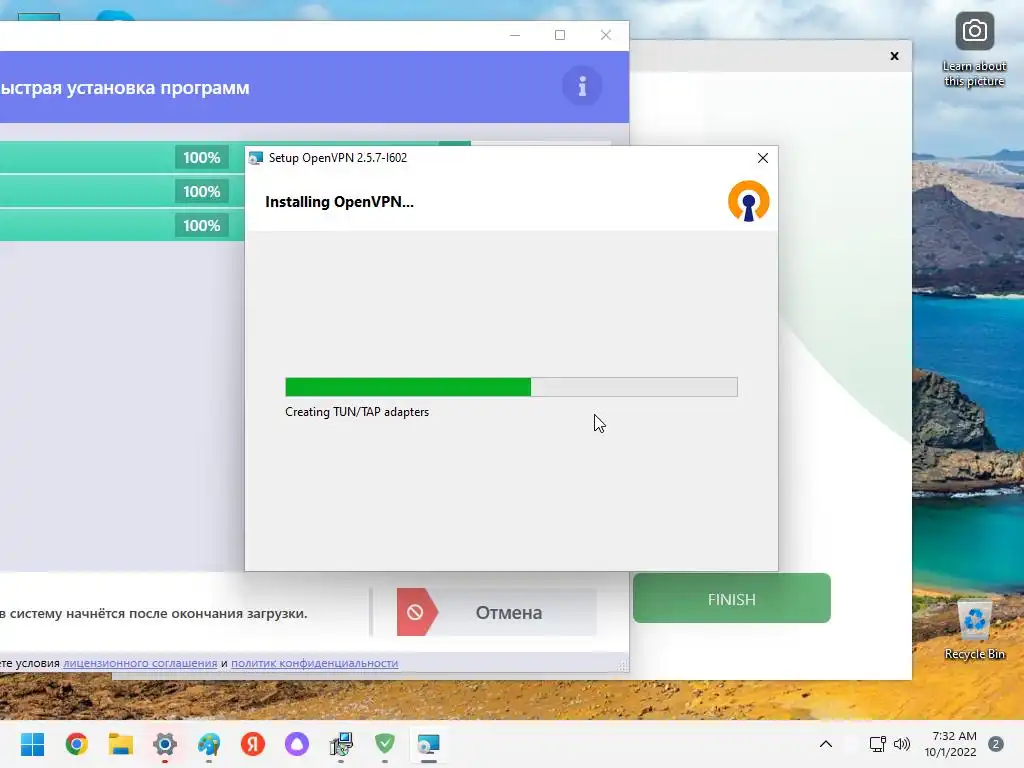Click the 'ыстрая установка программ' header title
The width and height of the screenshot is (1024, 768).
pyautogui.click(x=125, y=88)
